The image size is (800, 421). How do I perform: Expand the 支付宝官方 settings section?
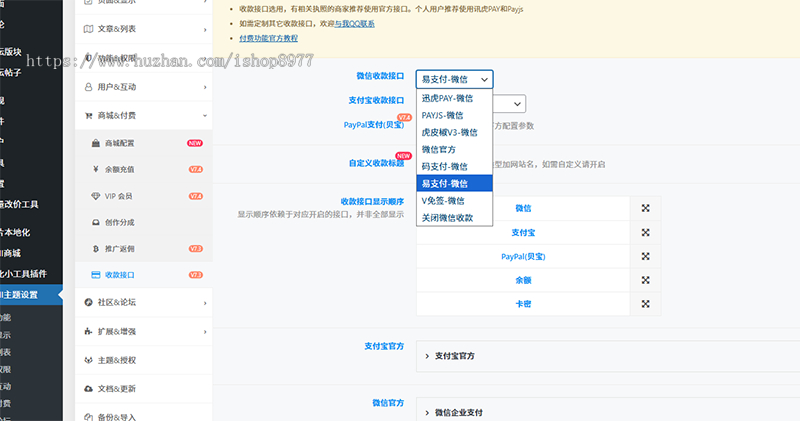click(608, 356)
